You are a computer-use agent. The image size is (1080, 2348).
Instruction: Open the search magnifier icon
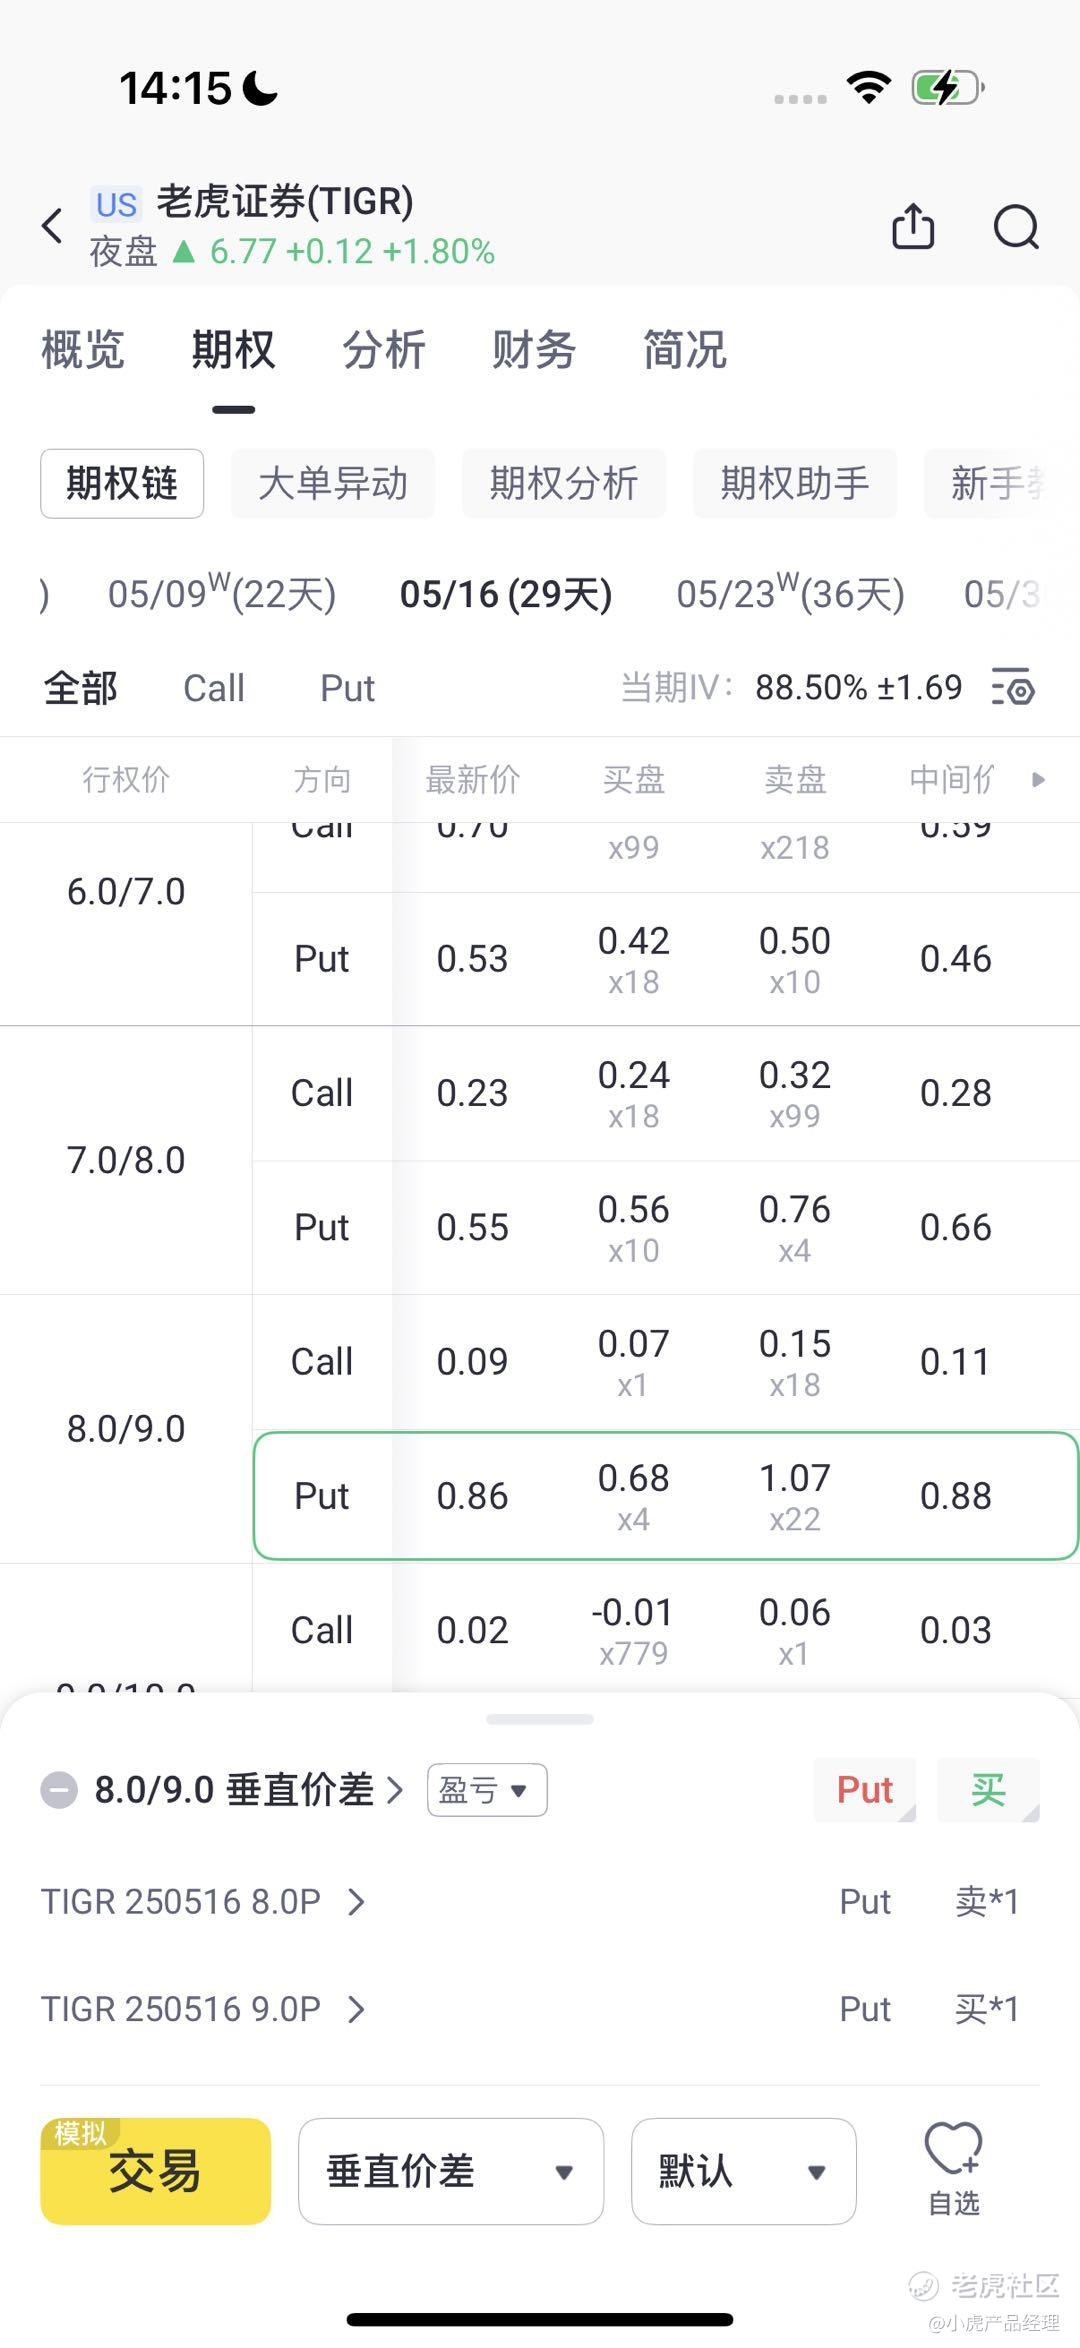pyautogui.click(x=1016, y=226)
